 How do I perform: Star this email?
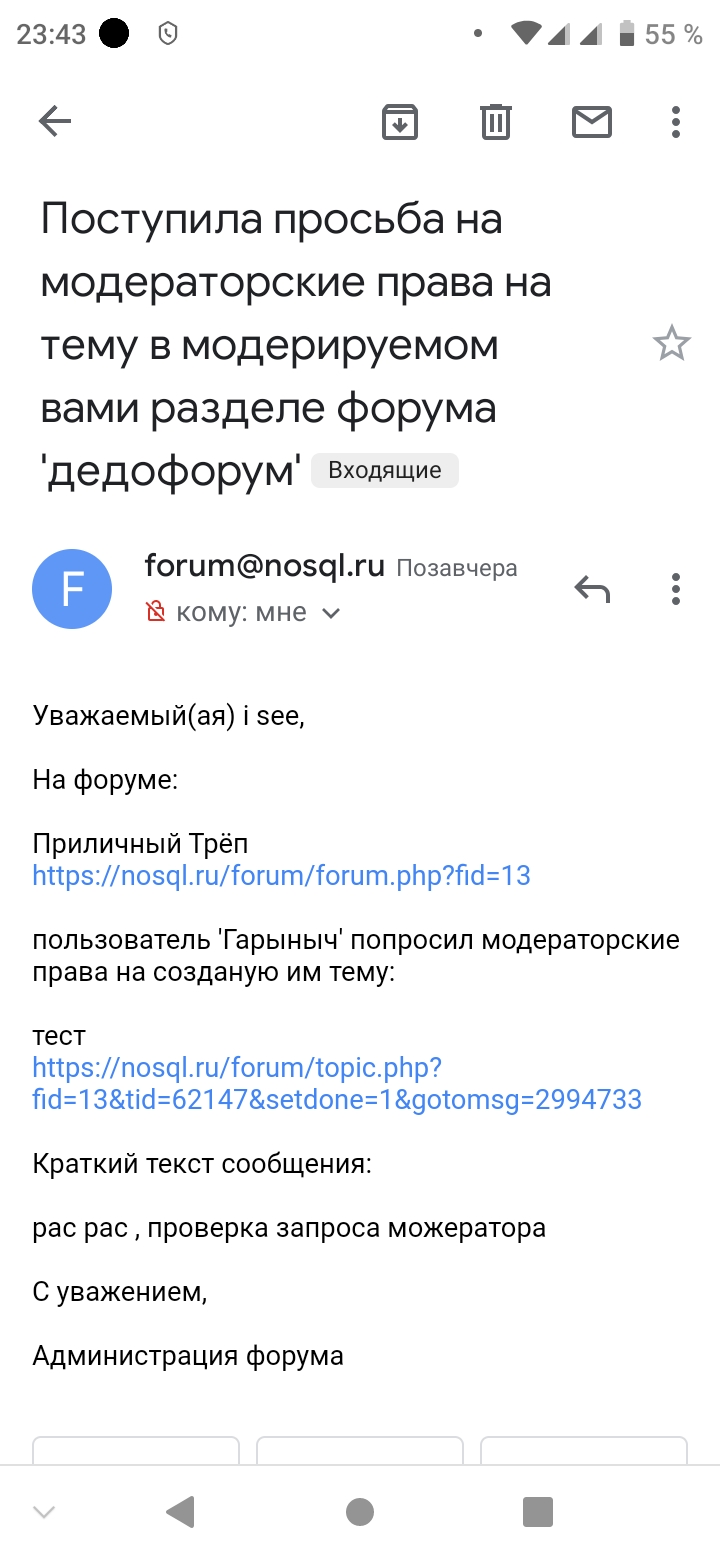click(671, 344)
